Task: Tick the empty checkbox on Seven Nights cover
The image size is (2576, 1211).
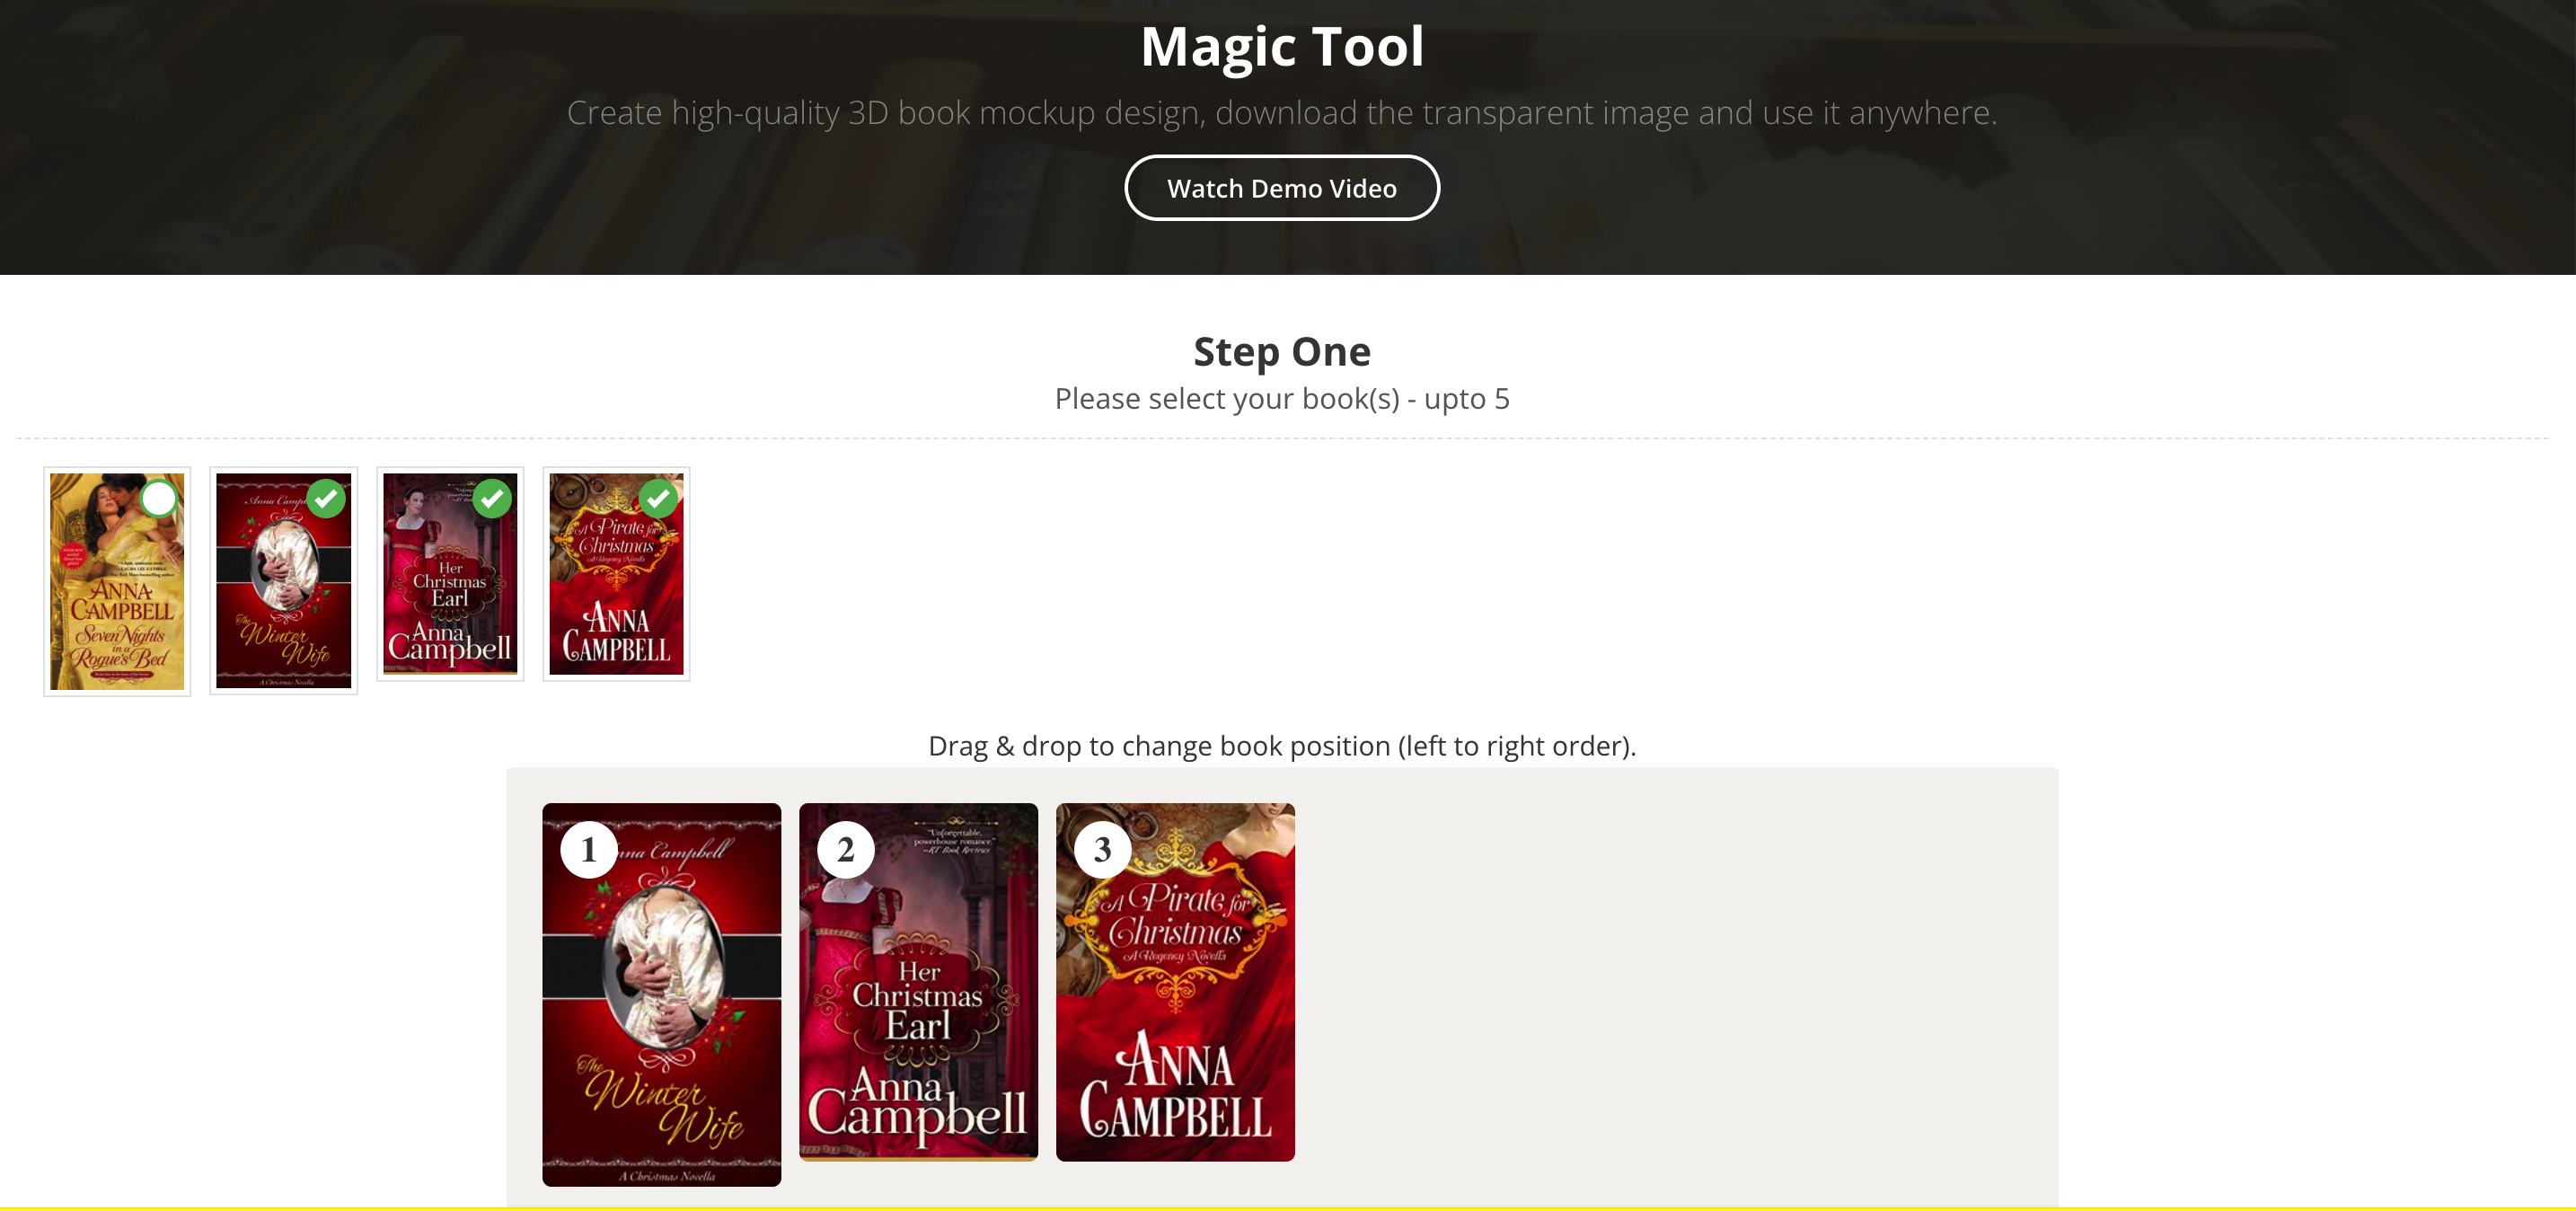Action: (x=159, y=499)
